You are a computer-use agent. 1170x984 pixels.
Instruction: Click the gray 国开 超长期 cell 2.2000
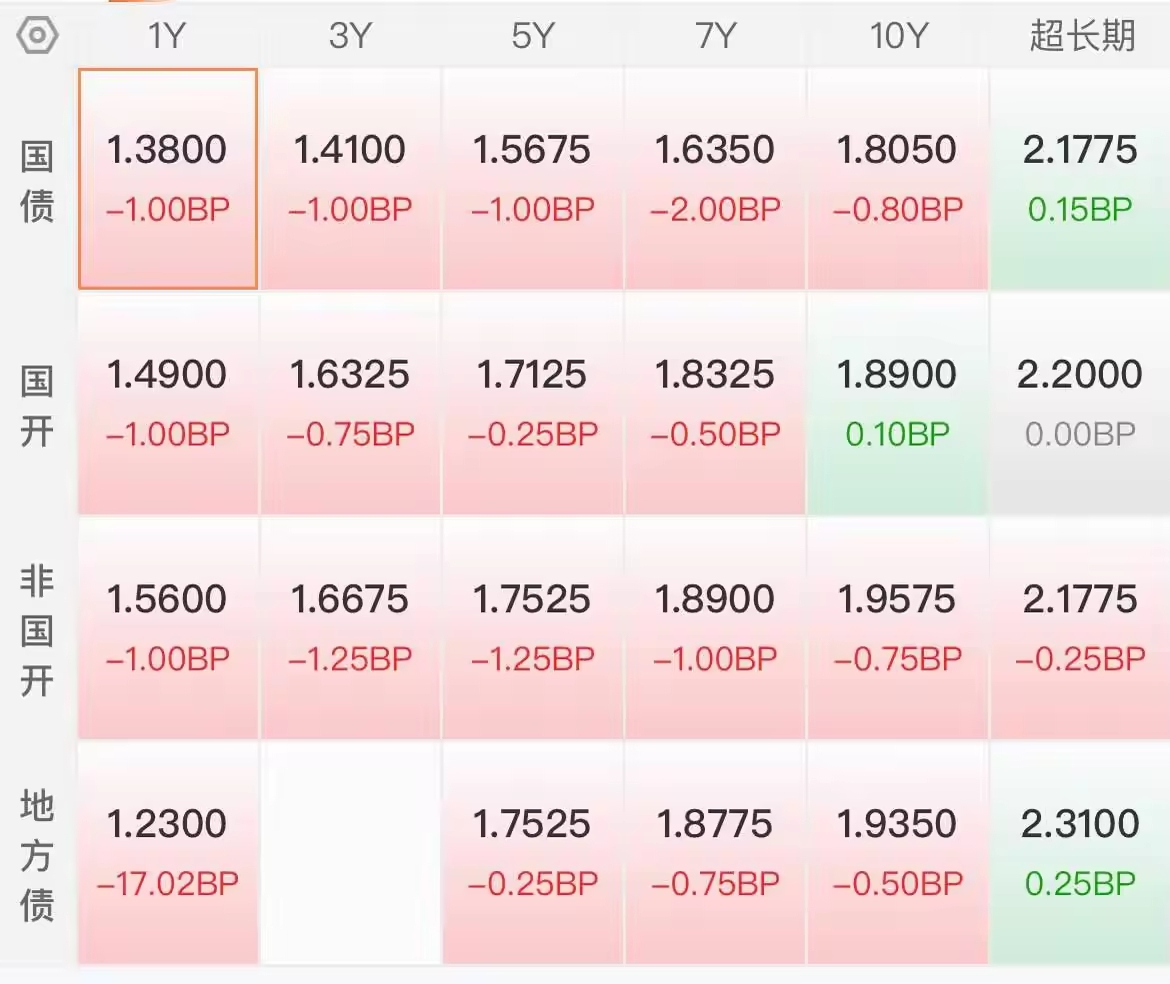pos(1080,403)
